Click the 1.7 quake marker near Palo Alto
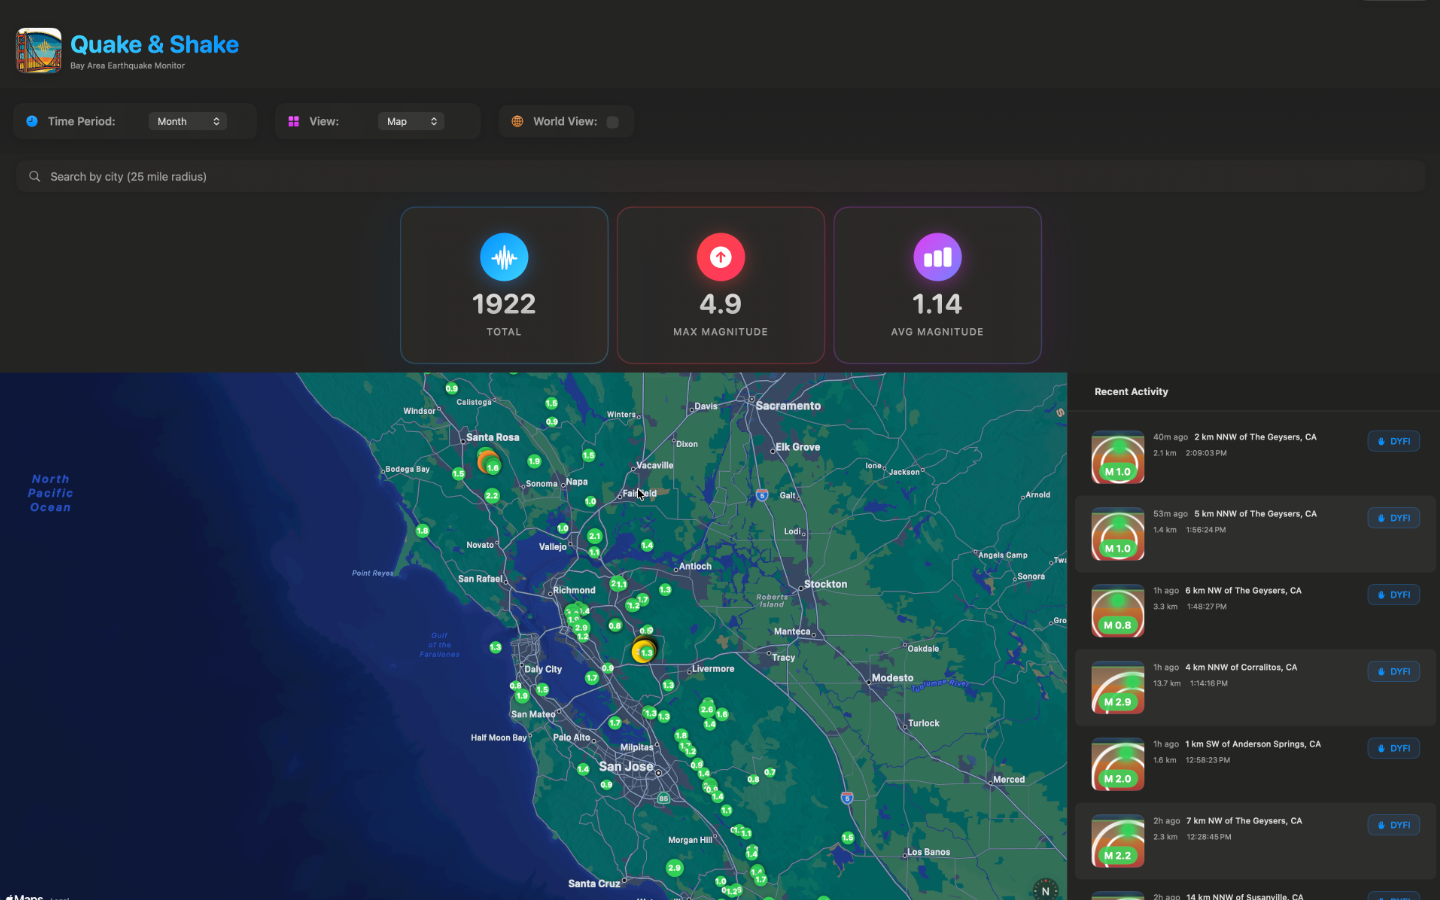This screenshot has width=1440, height=900. (x=615, y=722)
